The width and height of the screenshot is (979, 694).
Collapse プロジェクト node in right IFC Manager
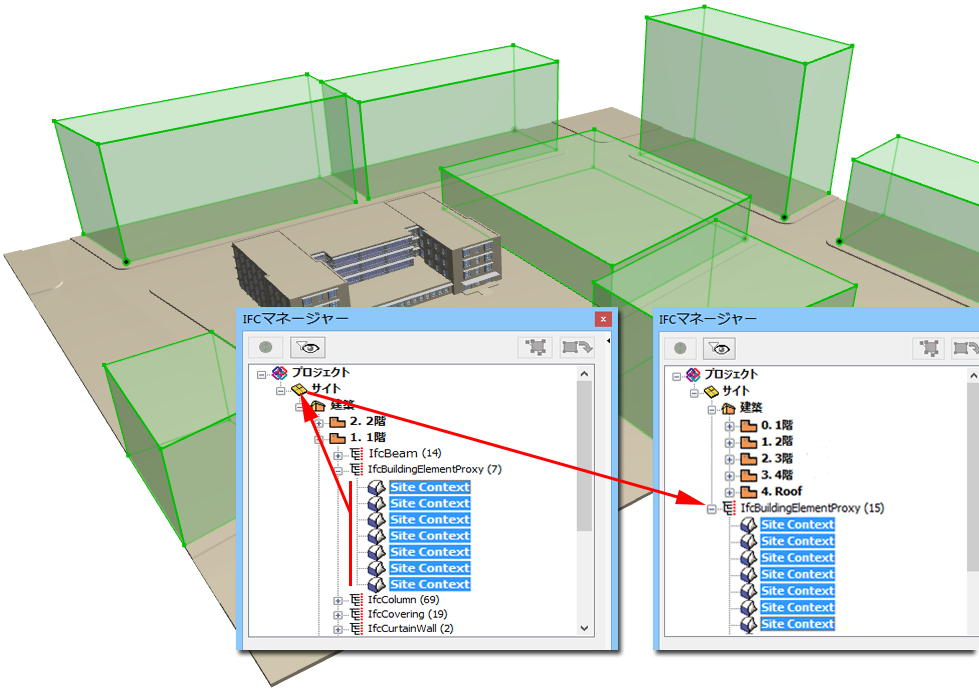pos(676,376)
